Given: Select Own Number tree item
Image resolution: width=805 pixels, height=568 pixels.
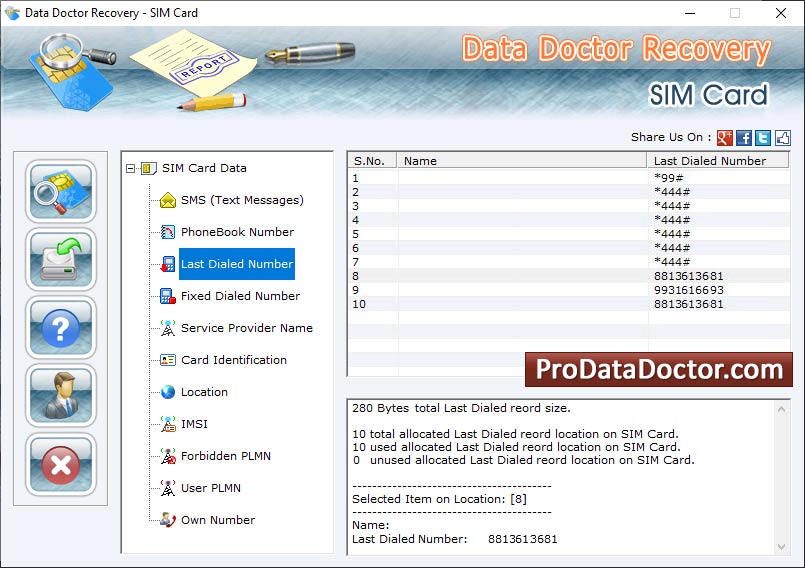Looking at the screenshot, I should coord(218,520).
